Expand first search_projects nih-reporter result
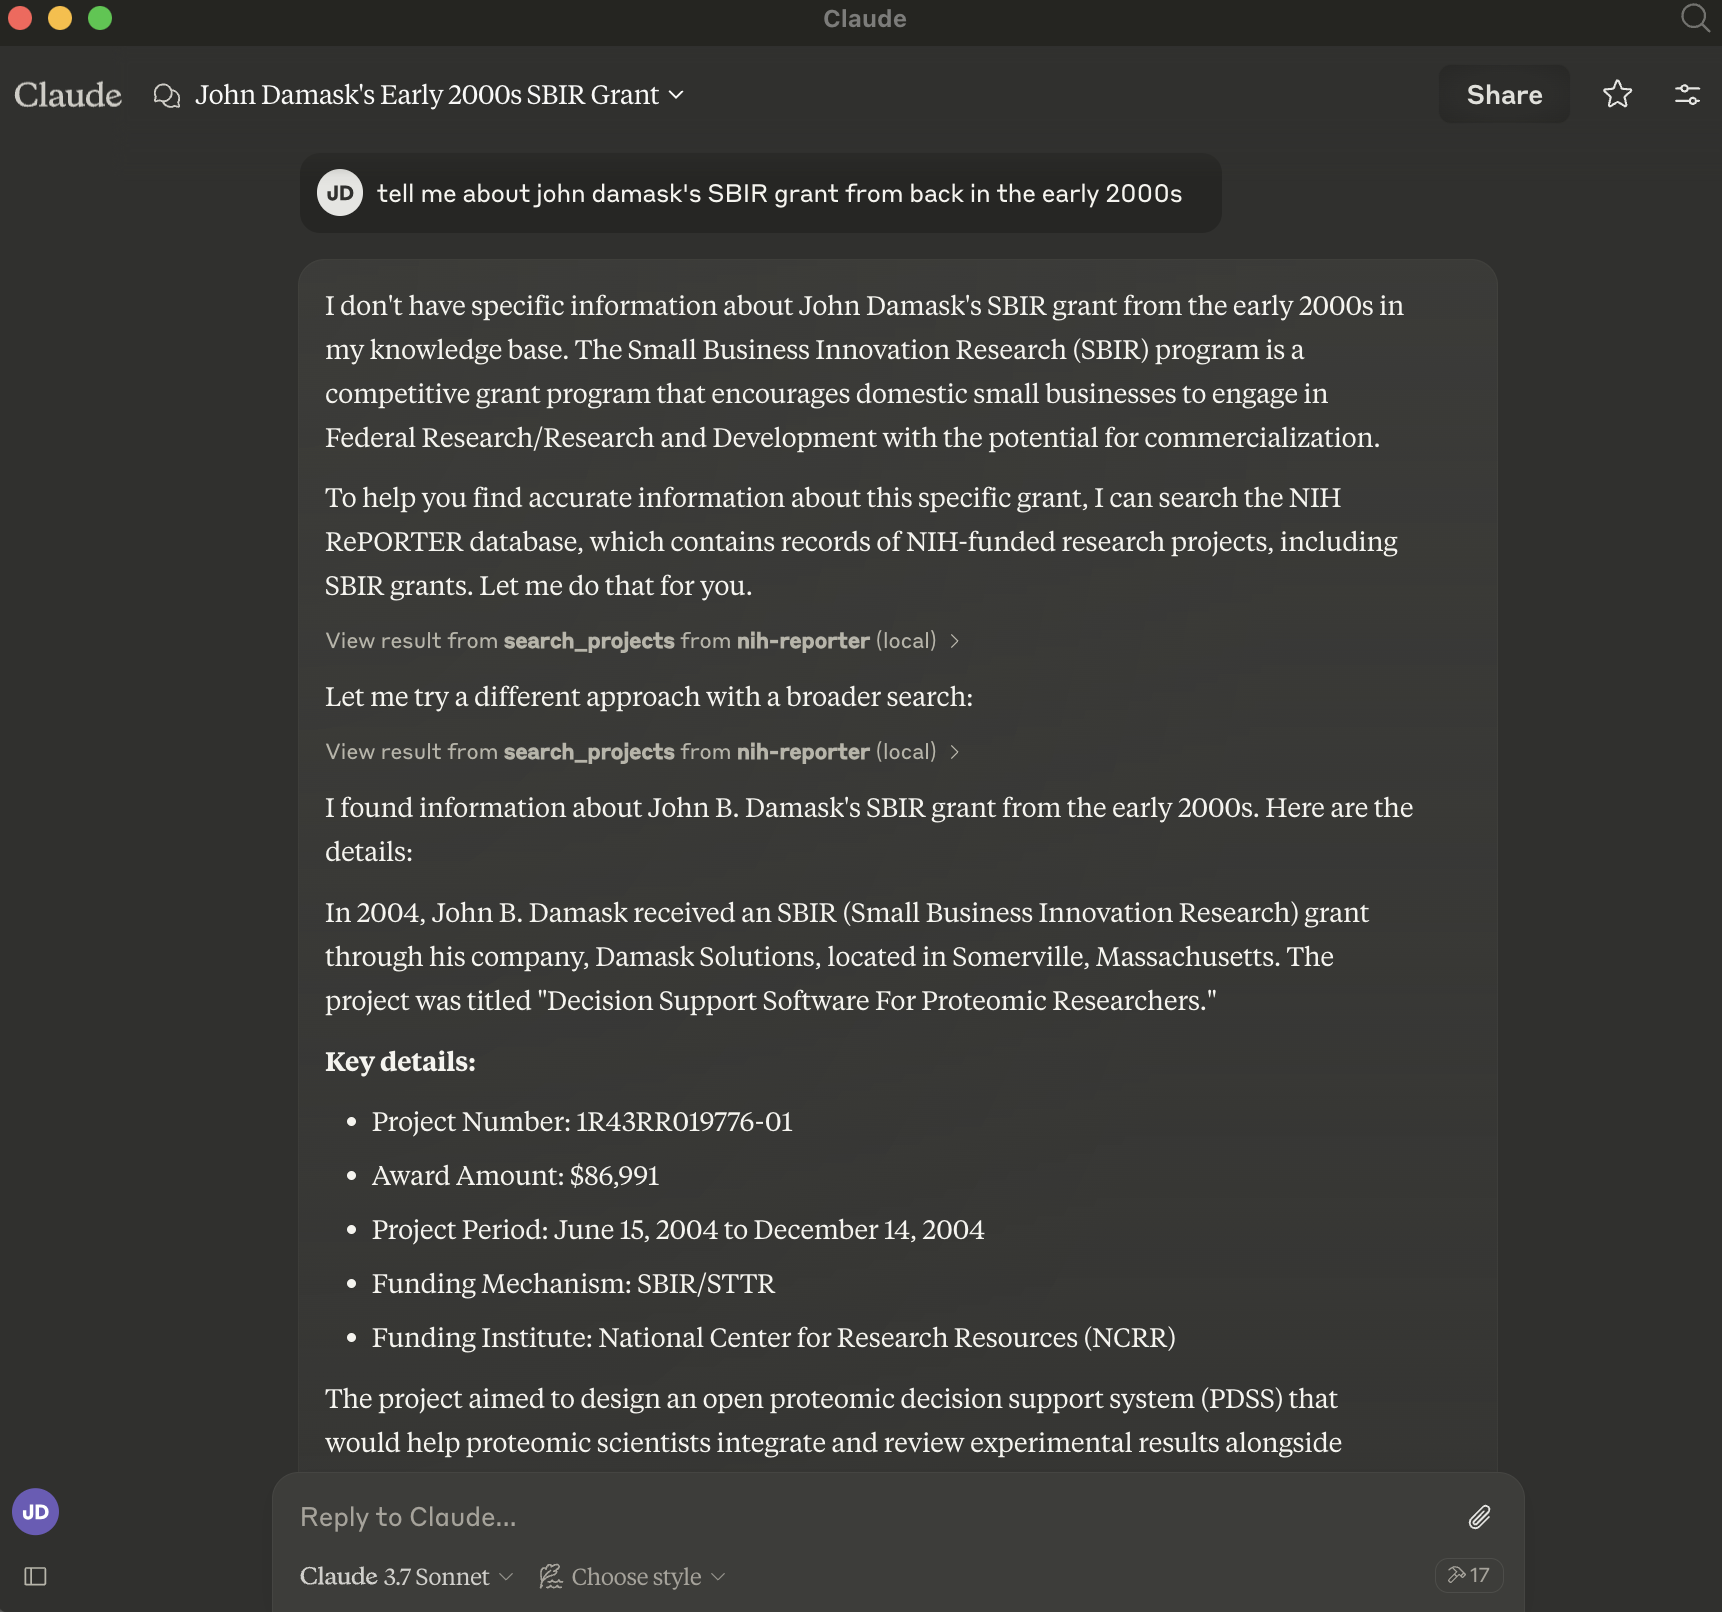This screenshot has width=1722, height=1612. click(x=642, y=641)
